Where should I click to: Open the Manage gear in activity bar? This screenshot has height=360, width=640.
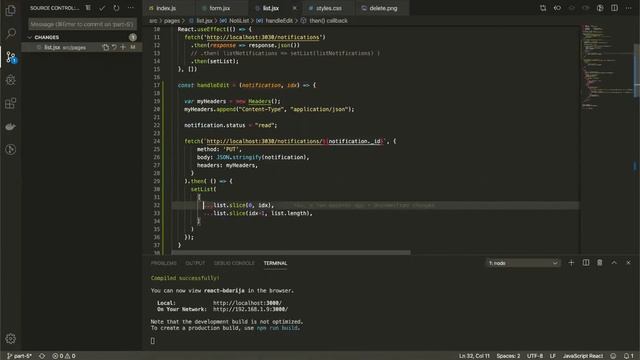pos(11,338)
